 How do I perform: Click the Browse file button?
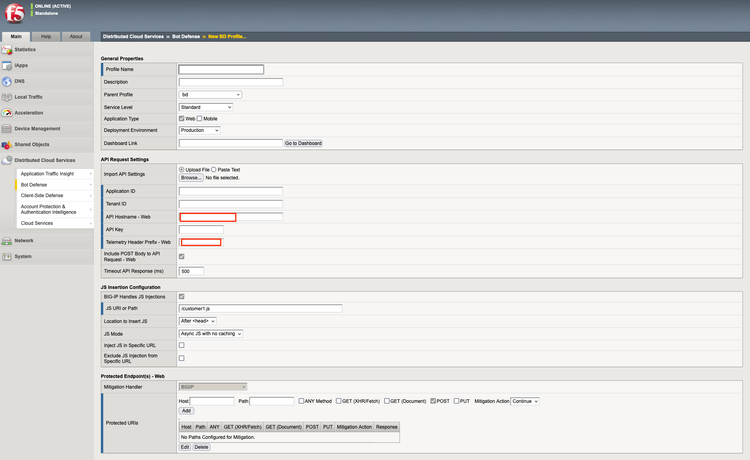click(x=190, y=178)
